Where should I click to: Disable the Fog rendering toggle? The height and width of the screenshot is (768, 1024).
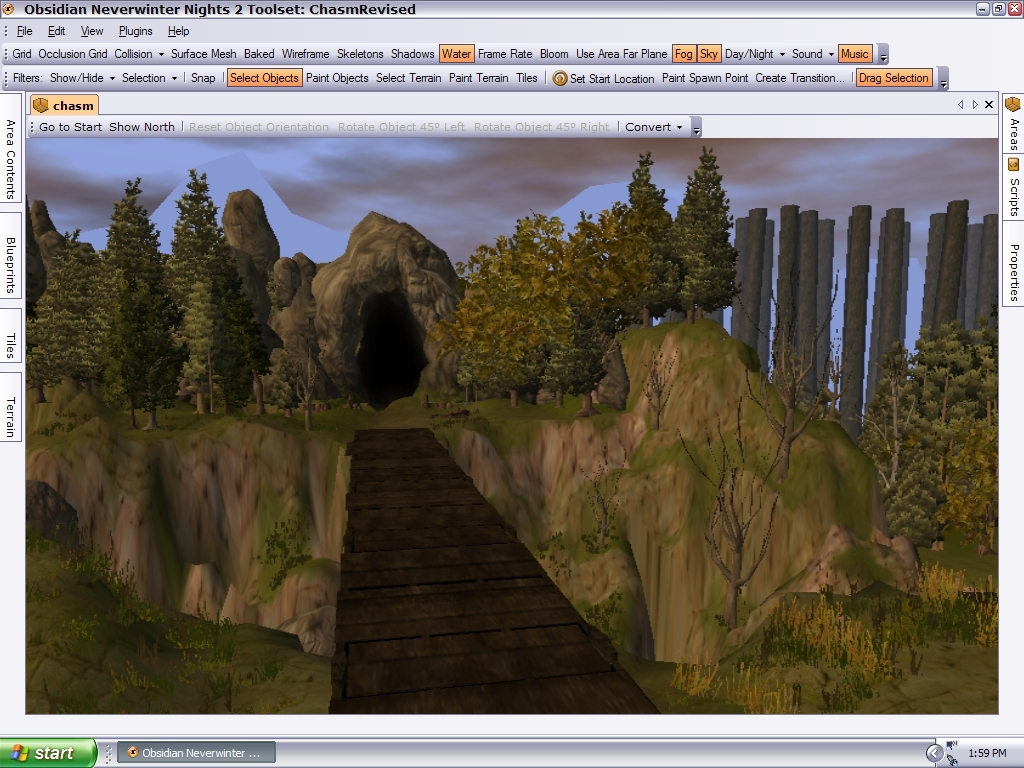683,54
